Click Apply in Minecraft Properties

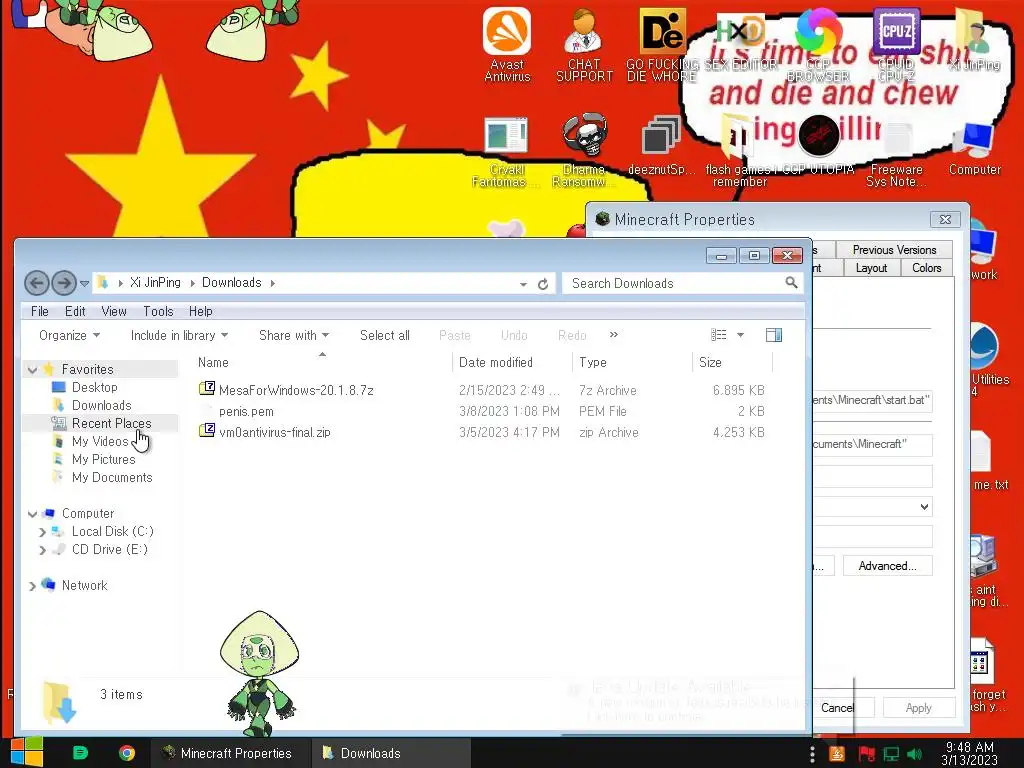[918, 708]
